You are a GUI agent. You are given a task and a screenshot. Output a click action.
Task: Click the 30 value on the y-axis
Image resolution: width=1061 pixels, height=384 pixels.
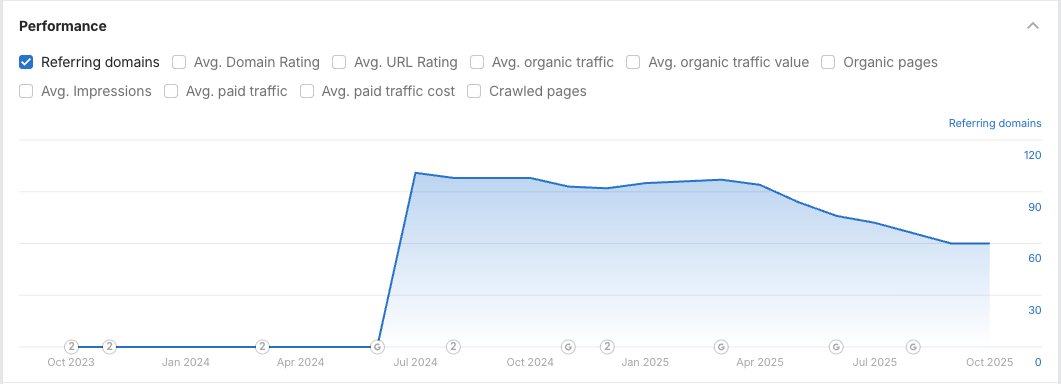click(1035, 311)
